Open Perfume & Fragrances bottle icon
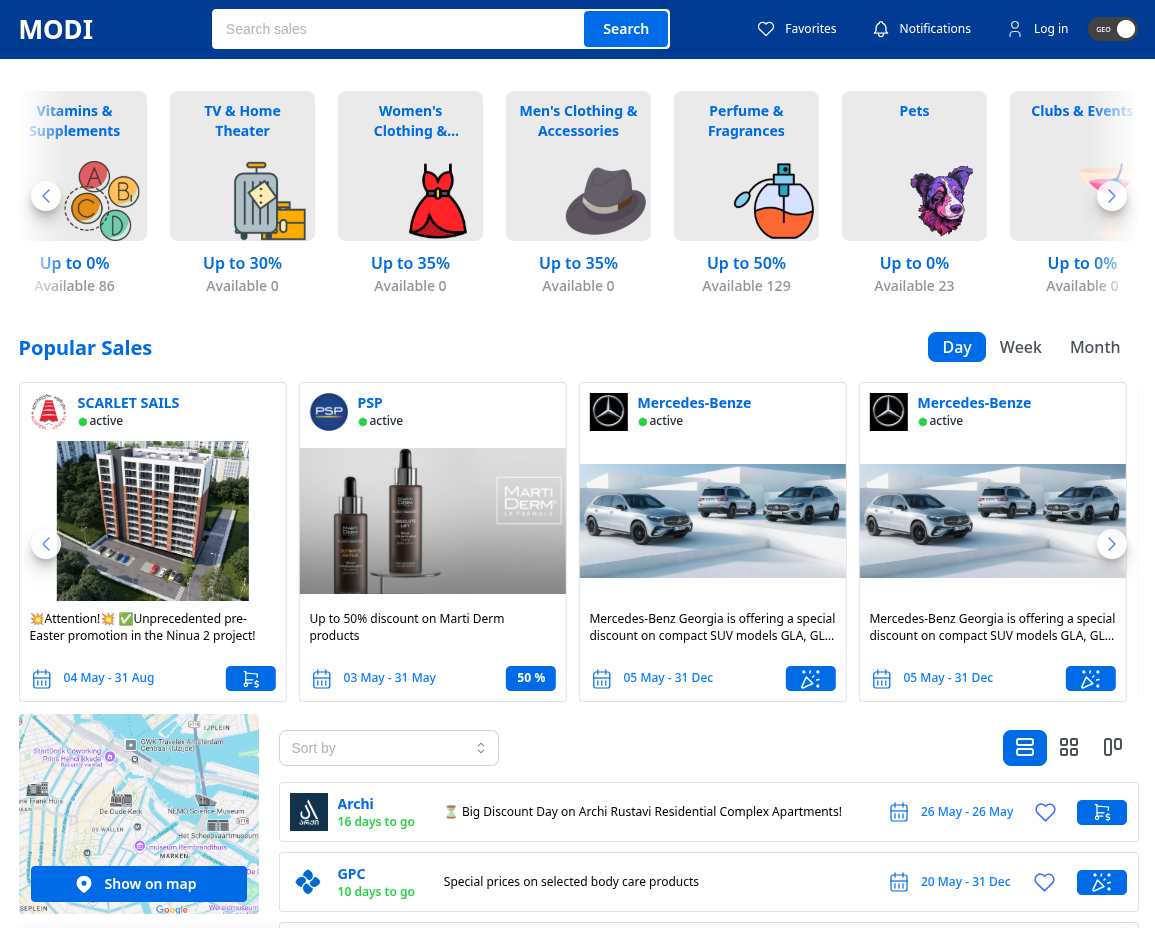The image size is (1155, 928). (x=774, y=201)
